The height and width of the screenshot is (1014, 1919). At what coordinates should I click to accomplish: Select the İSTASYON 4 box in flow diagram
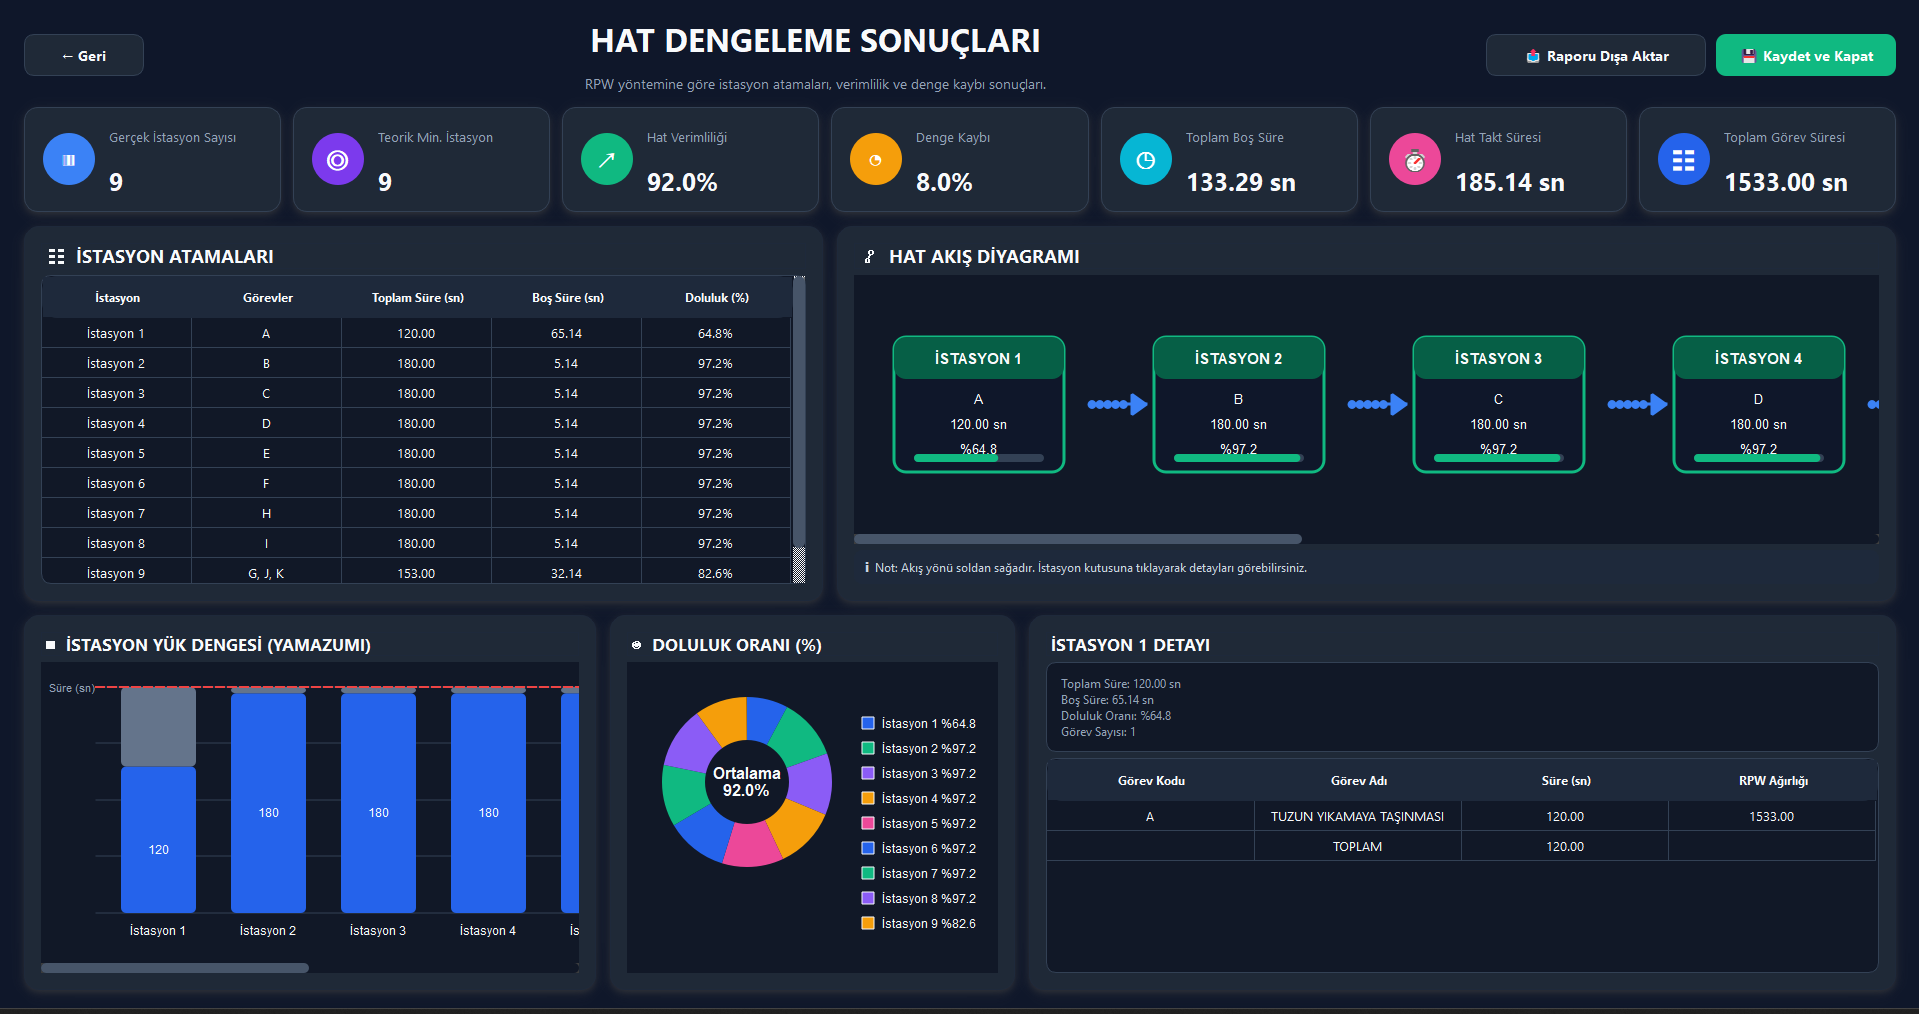click(1759, 404)
